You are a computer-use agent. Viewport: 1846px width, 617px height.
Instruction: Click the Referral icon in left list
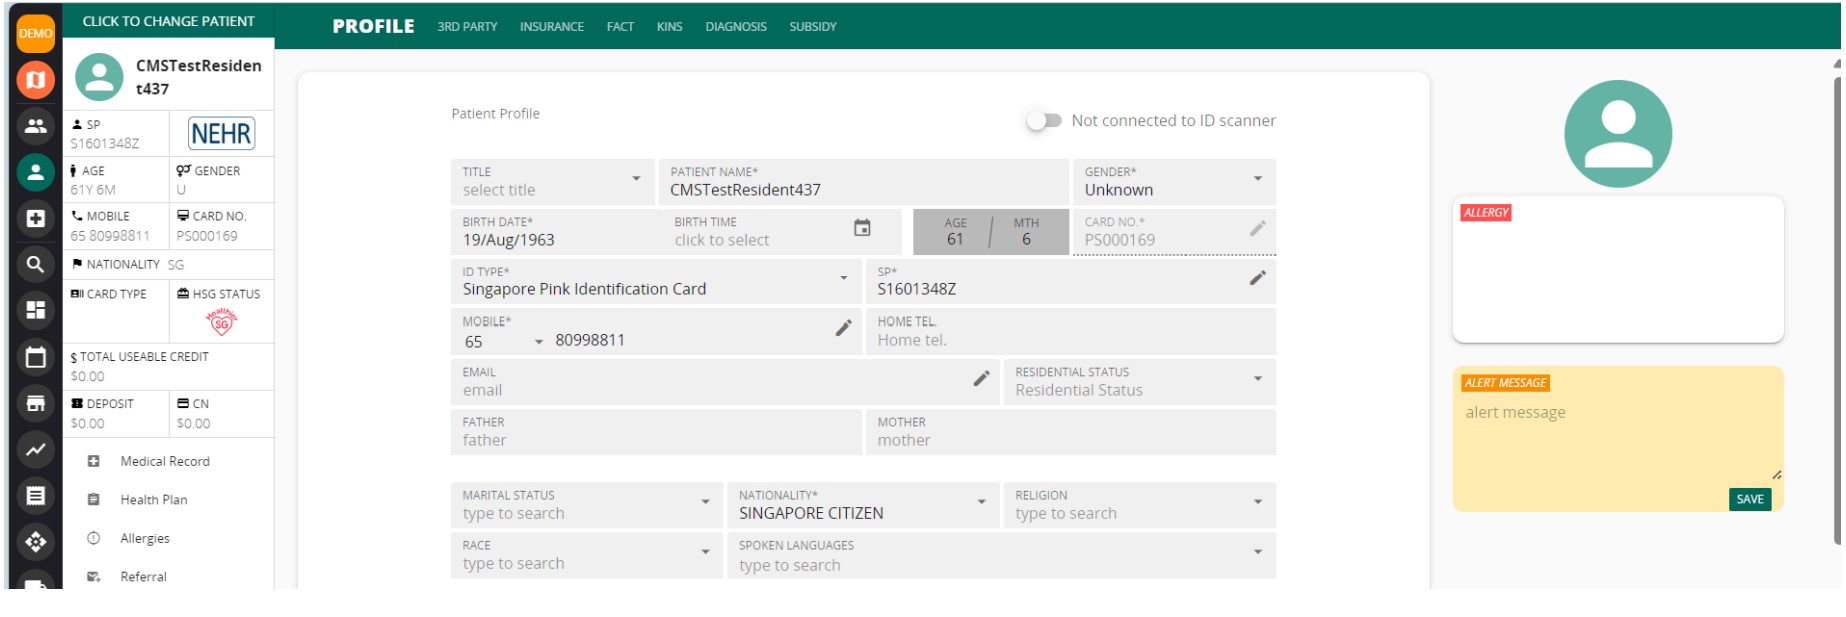coord(93,577)
